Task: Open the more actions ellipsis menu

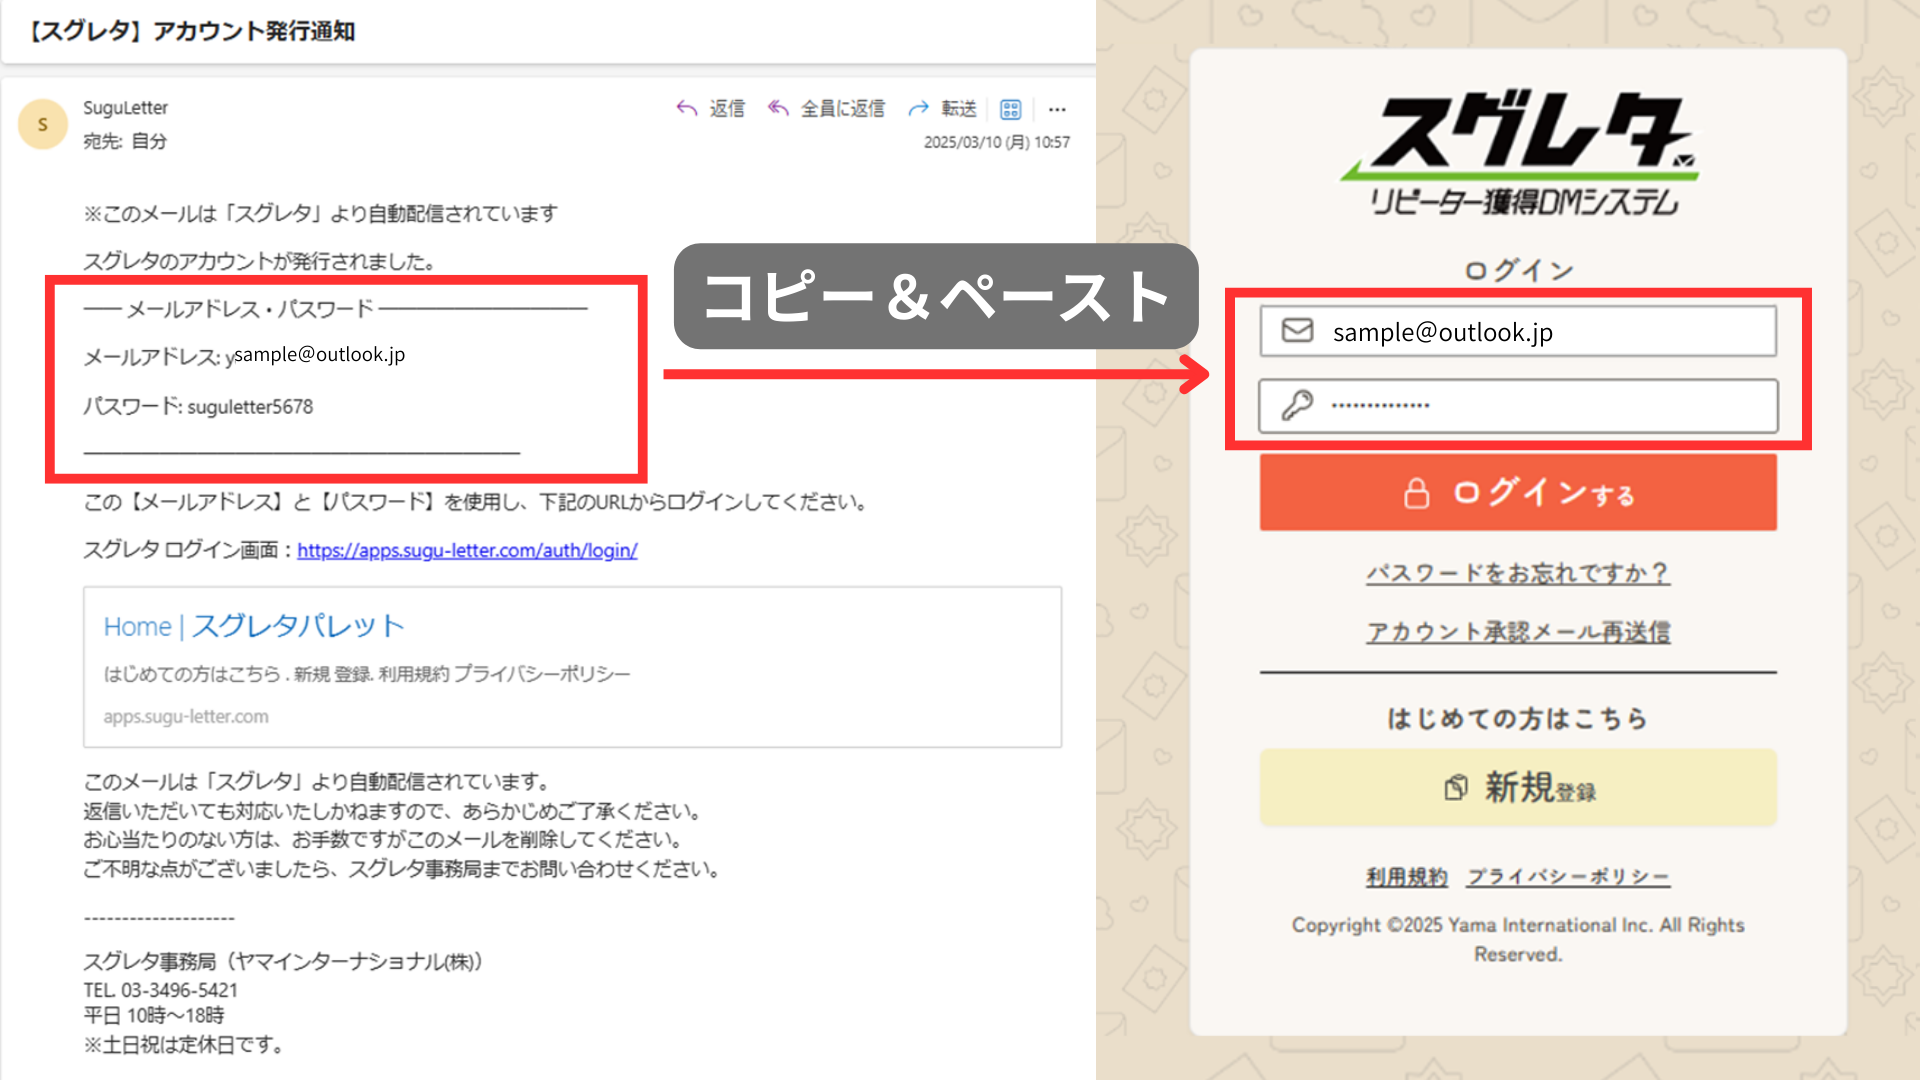Action: pos(1057,109)
